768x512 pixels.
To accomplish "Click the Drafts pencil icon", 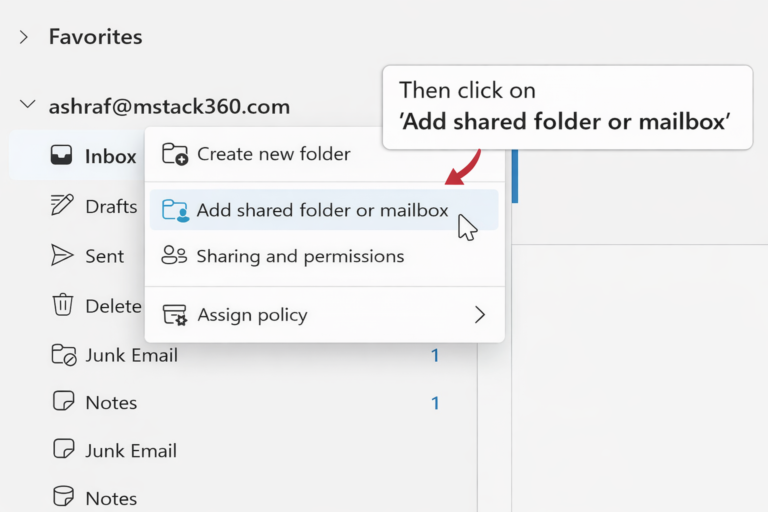I will [62, 206].
